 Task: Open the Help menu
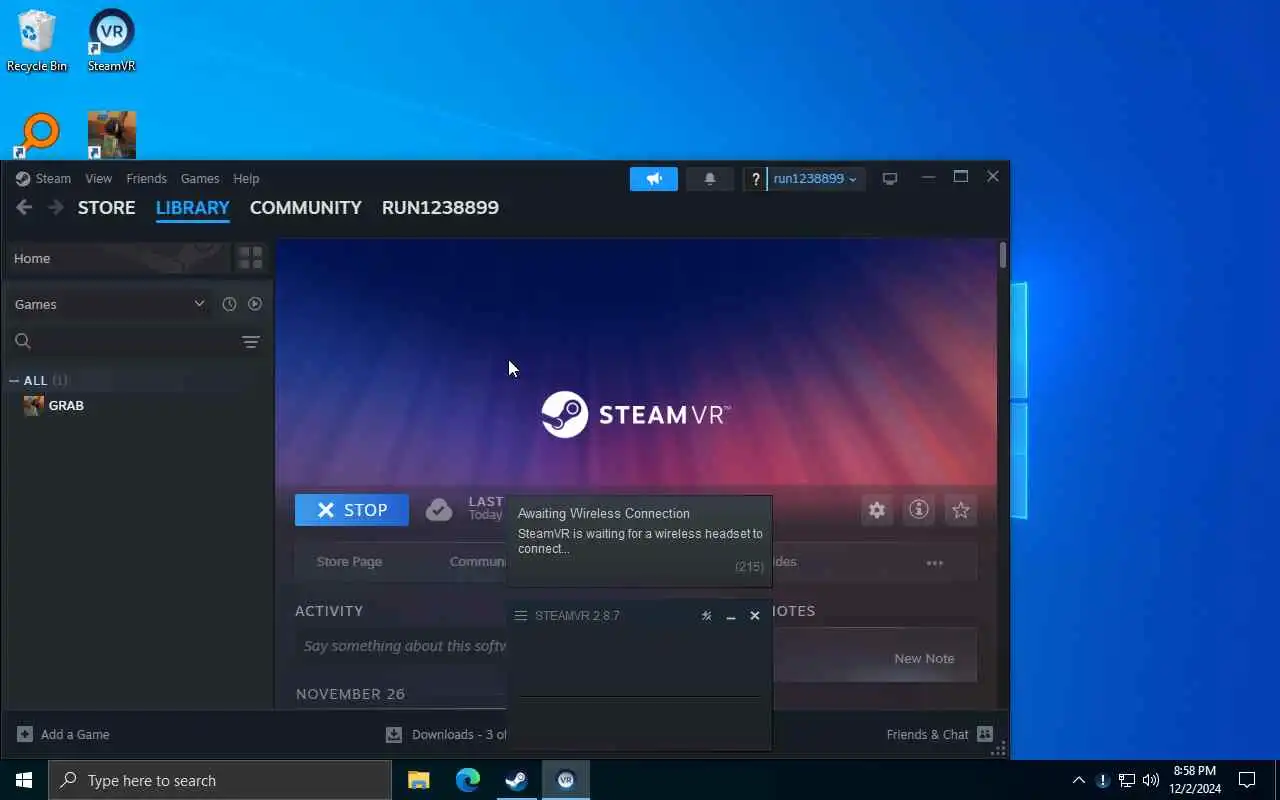point(246,178)
